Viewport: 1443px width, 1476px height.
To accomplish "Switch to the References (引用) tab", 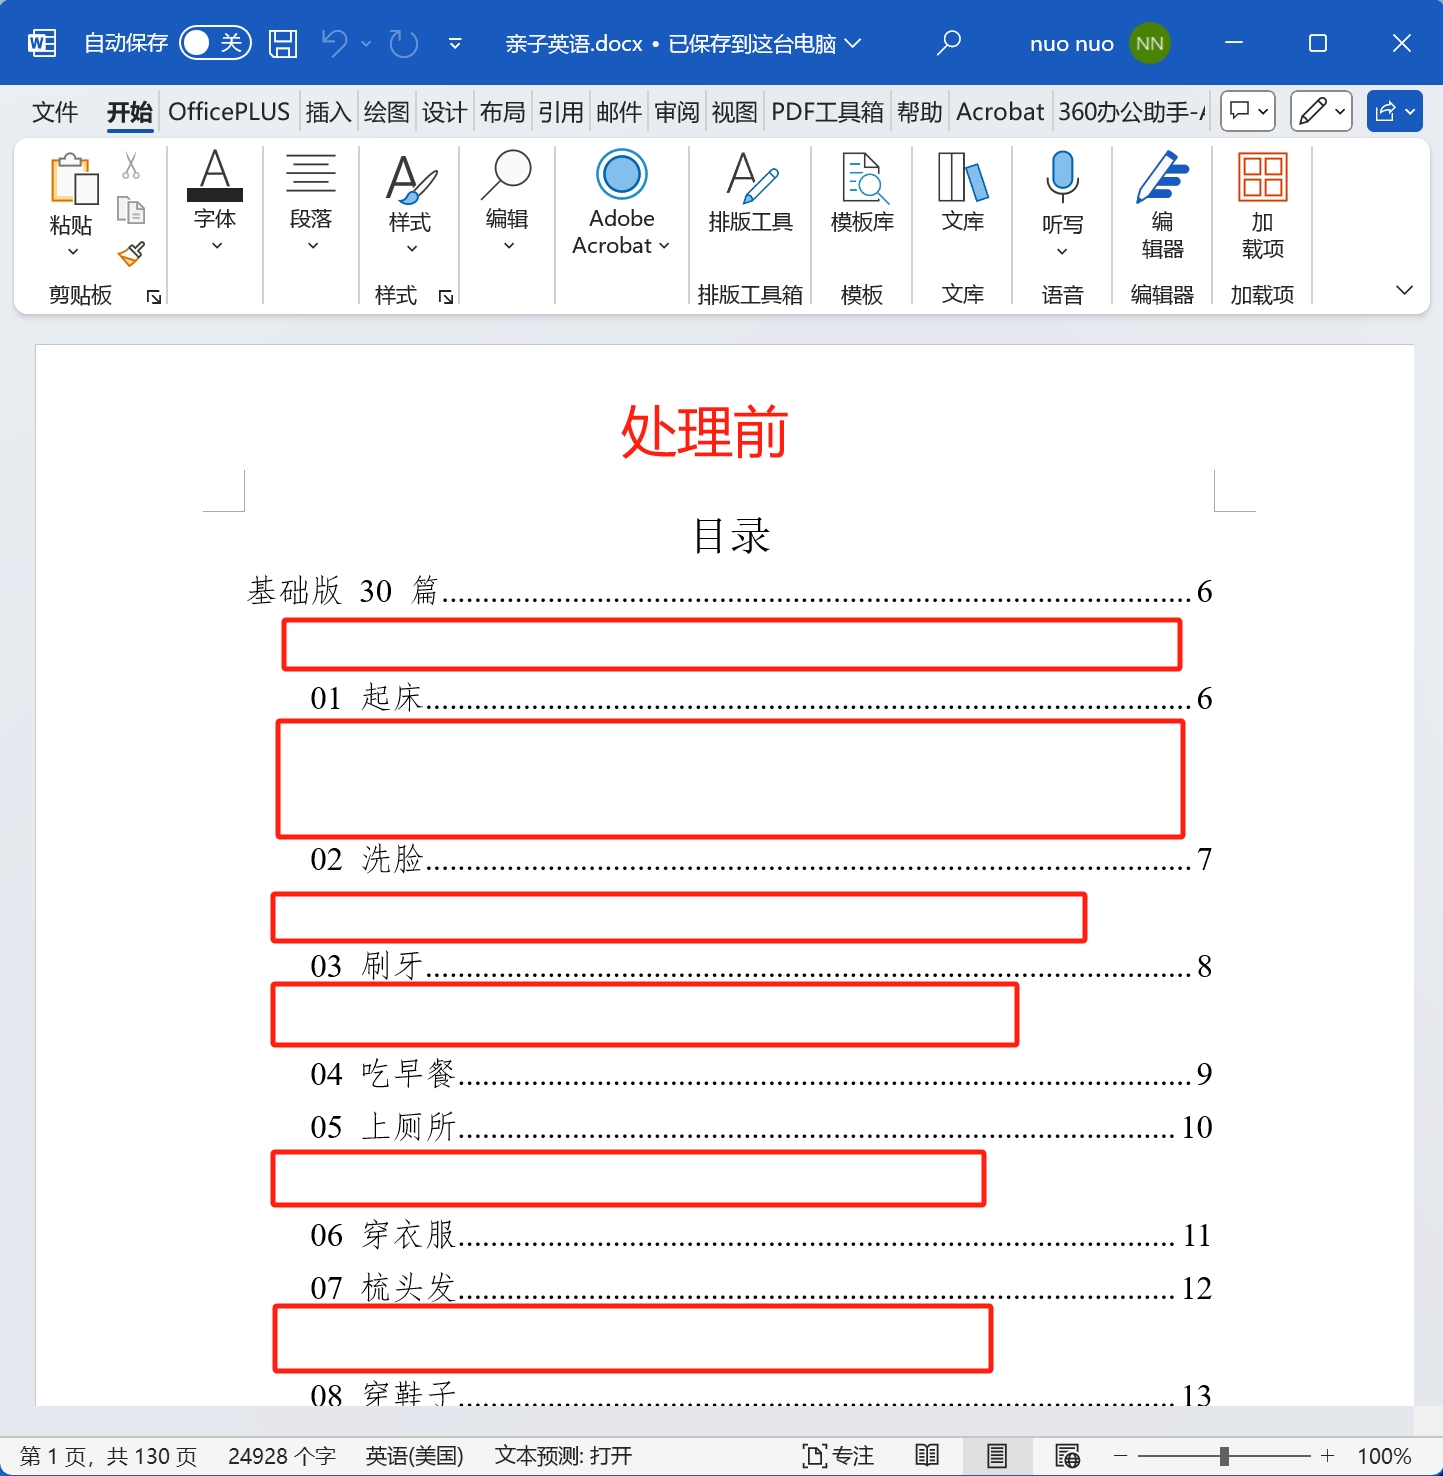I will coord(561,112).
